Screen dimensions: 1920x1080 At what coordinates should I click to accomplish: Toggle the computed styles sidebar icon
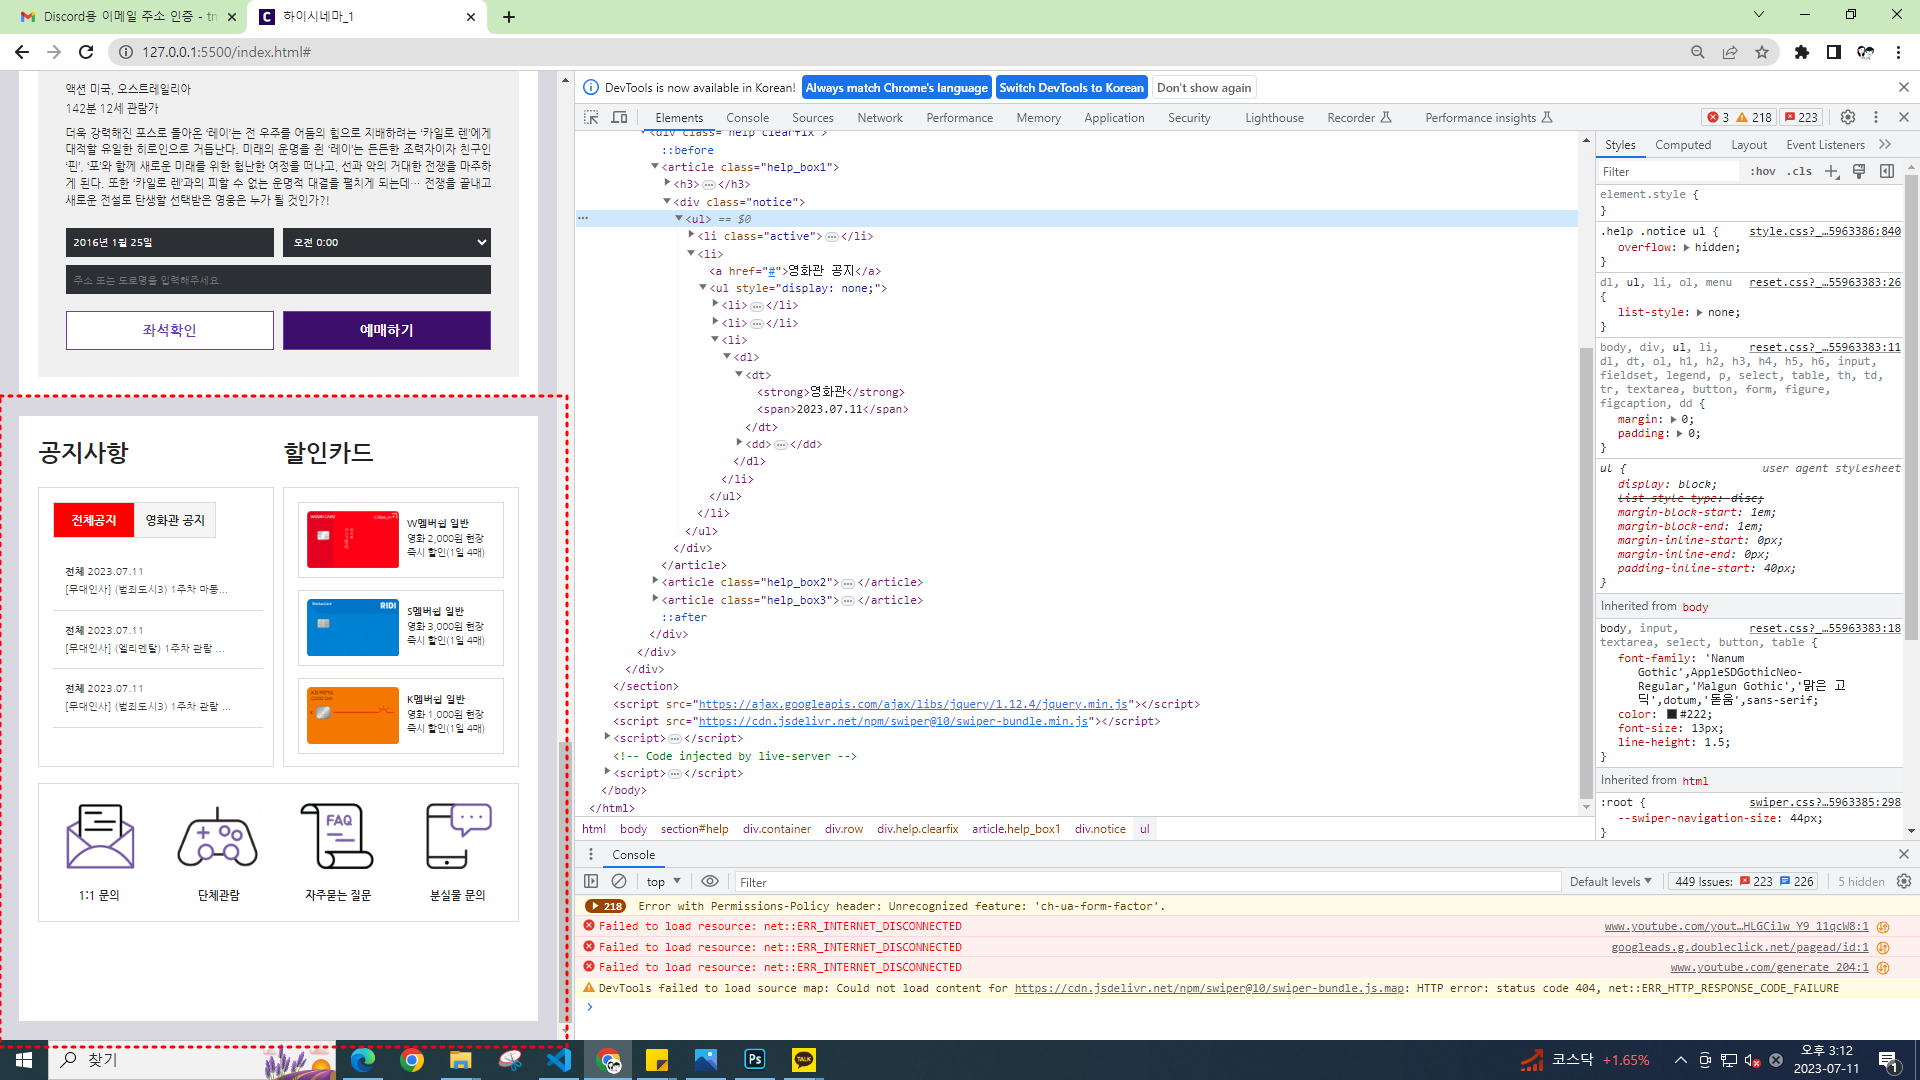point(1887,171)
